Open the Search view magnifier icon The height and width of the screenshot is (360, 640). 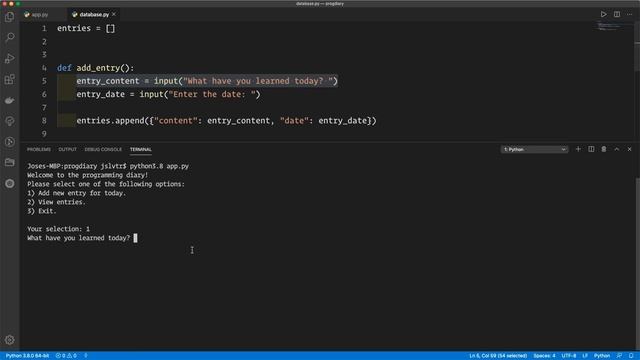coord(9,38)
